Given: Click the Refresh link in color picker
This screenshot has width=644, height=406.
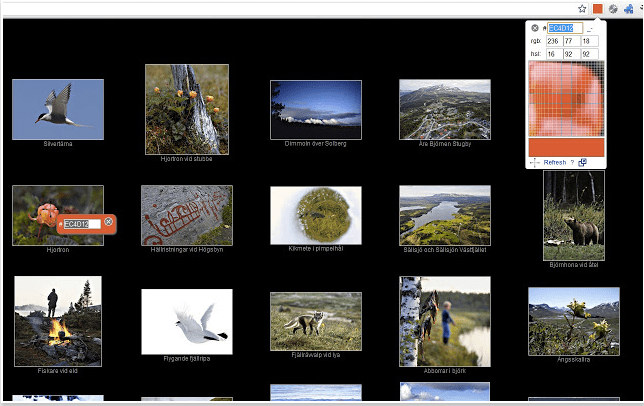Looking at the screenshot, I should tap(554, 163).
